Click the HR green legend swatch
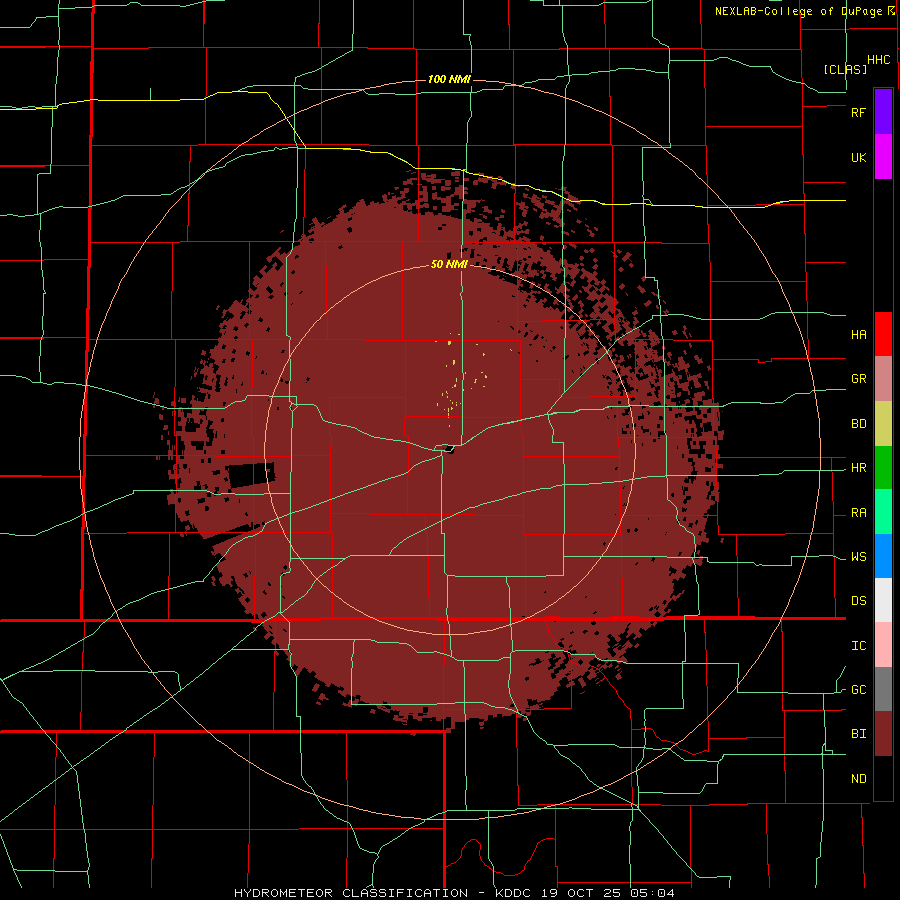 883,468
